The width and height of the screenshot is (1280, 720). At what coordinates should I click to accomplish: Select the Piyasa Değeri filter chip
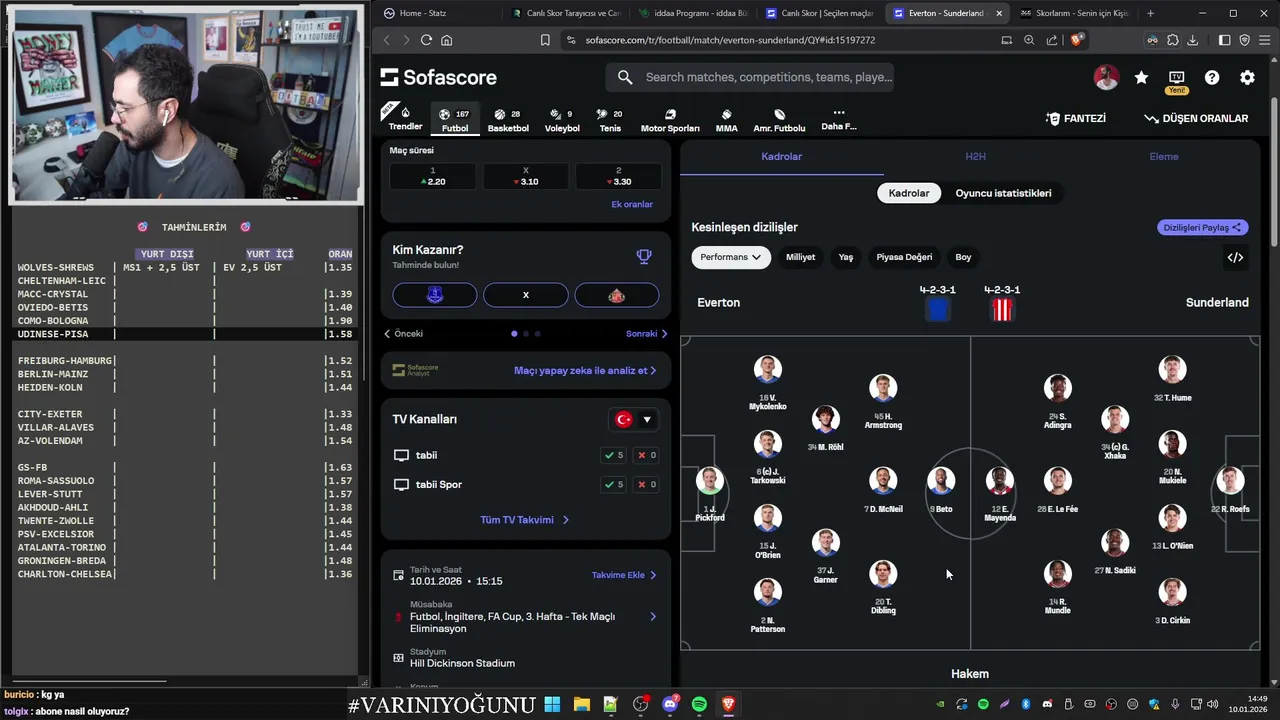tap(904, 257)
